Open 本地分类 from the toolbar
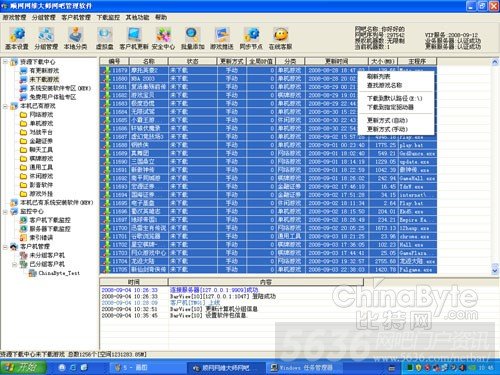 [75, 38]
